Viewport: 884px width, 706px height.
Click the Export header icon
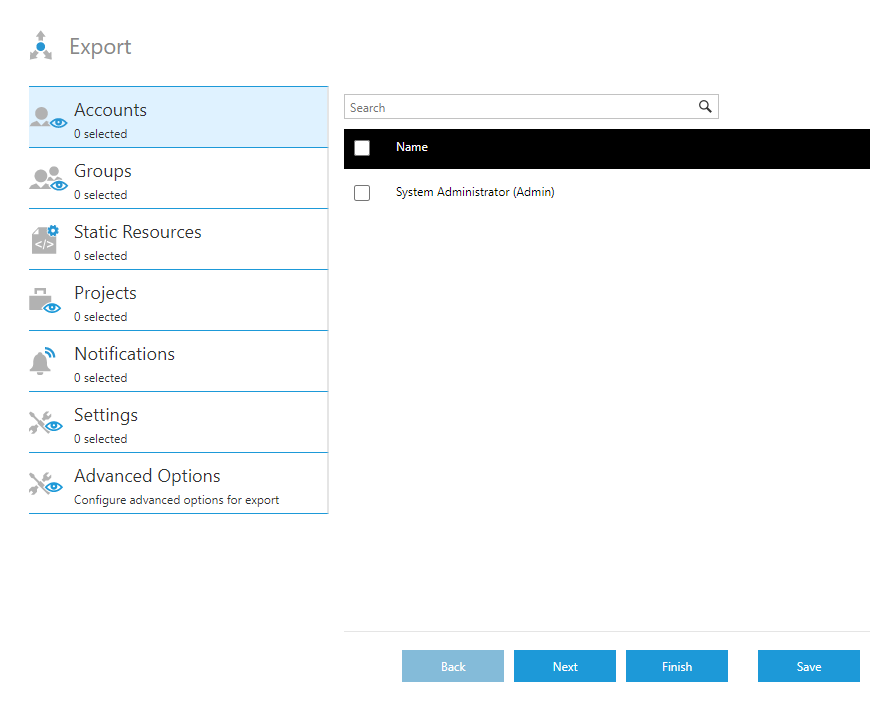point(41,46)
